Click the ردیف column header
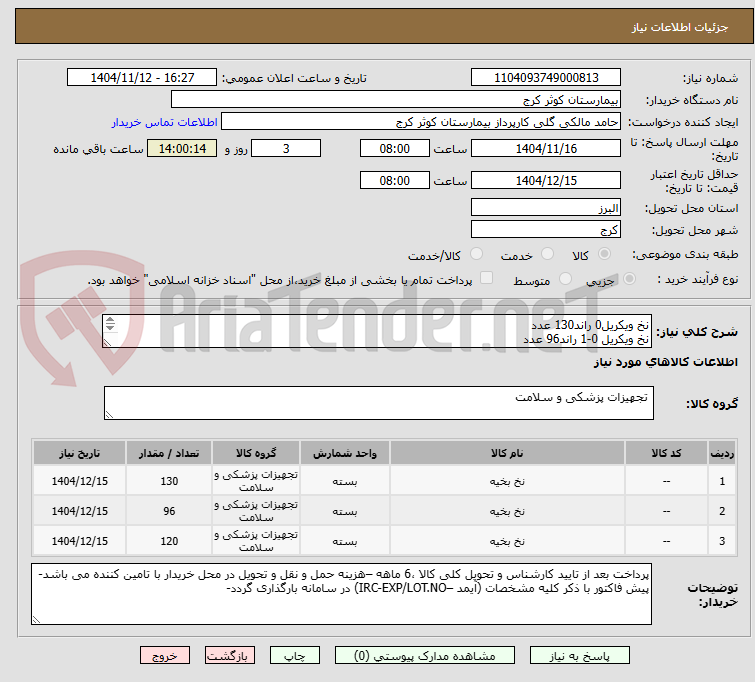The height and width of the screenshot is (682, 755). point(722,453)
